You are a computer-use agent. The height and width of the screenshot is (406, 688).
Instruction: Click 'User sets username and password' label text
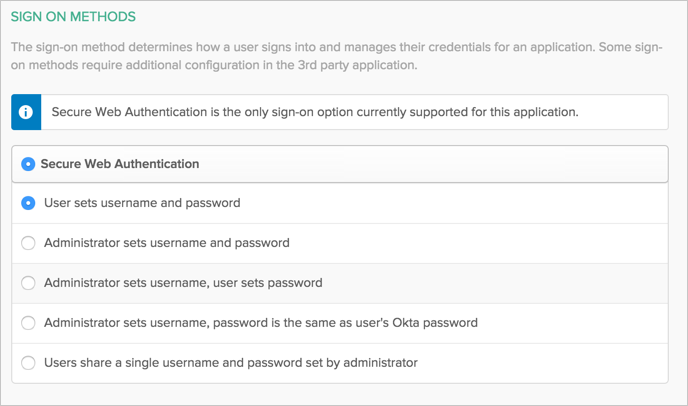tap(142, 203)
